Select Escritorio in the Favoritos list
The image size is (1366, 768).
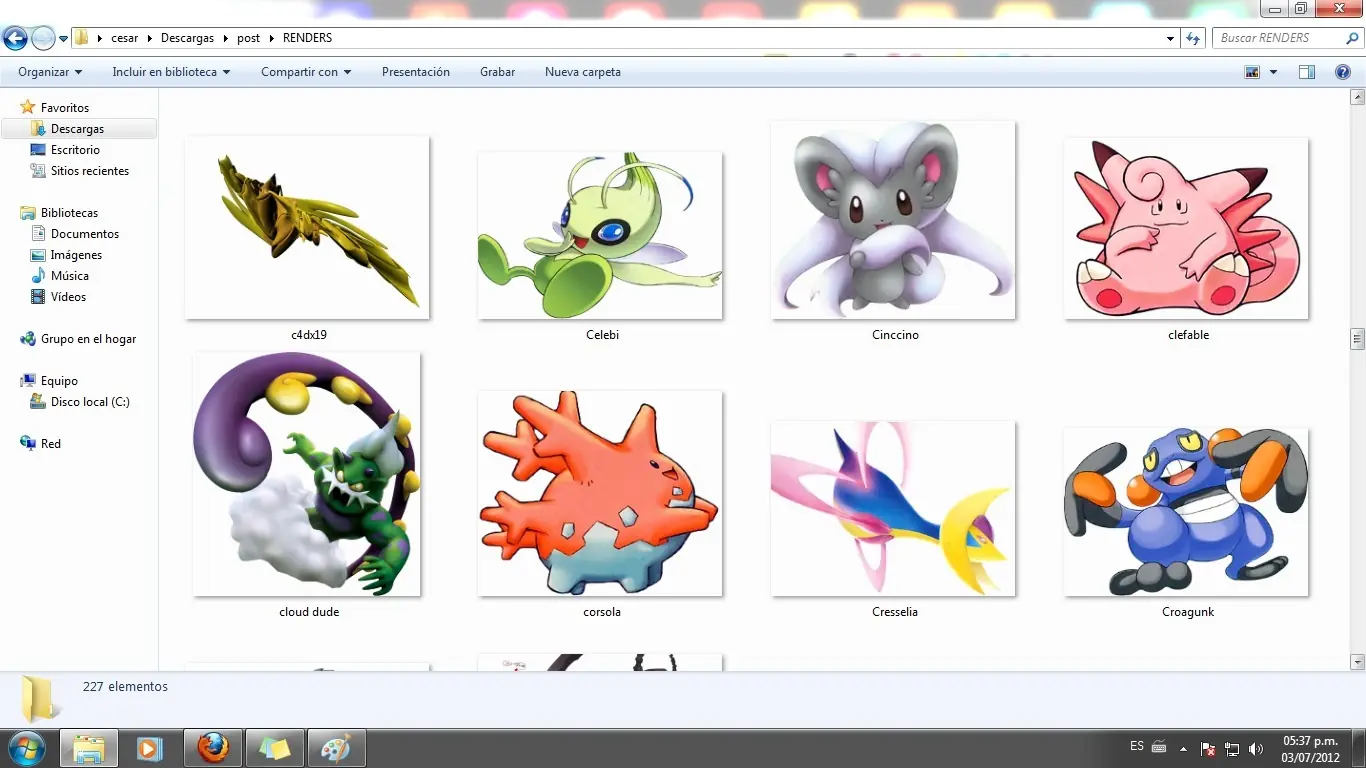click(x=75, y=150)
